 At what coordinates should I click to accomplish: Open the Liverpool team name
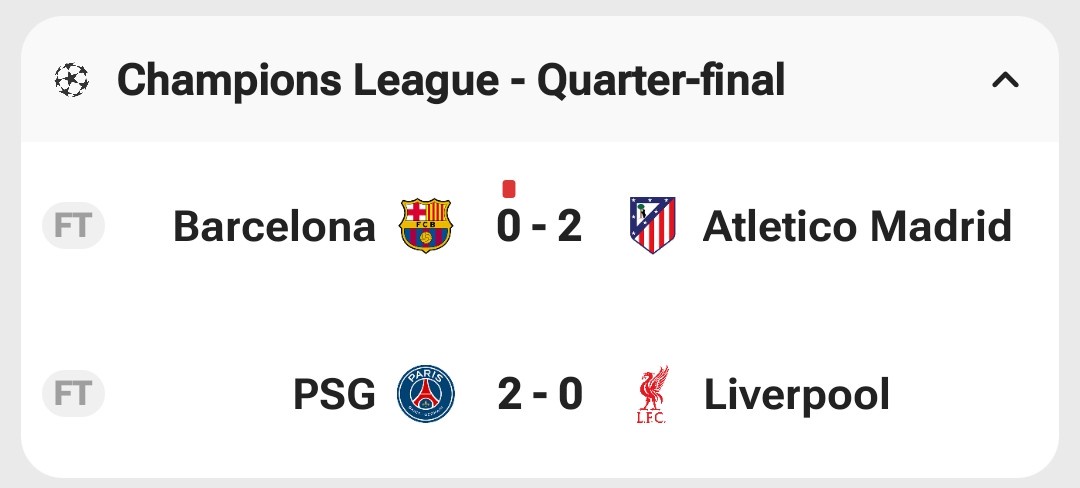797,395
